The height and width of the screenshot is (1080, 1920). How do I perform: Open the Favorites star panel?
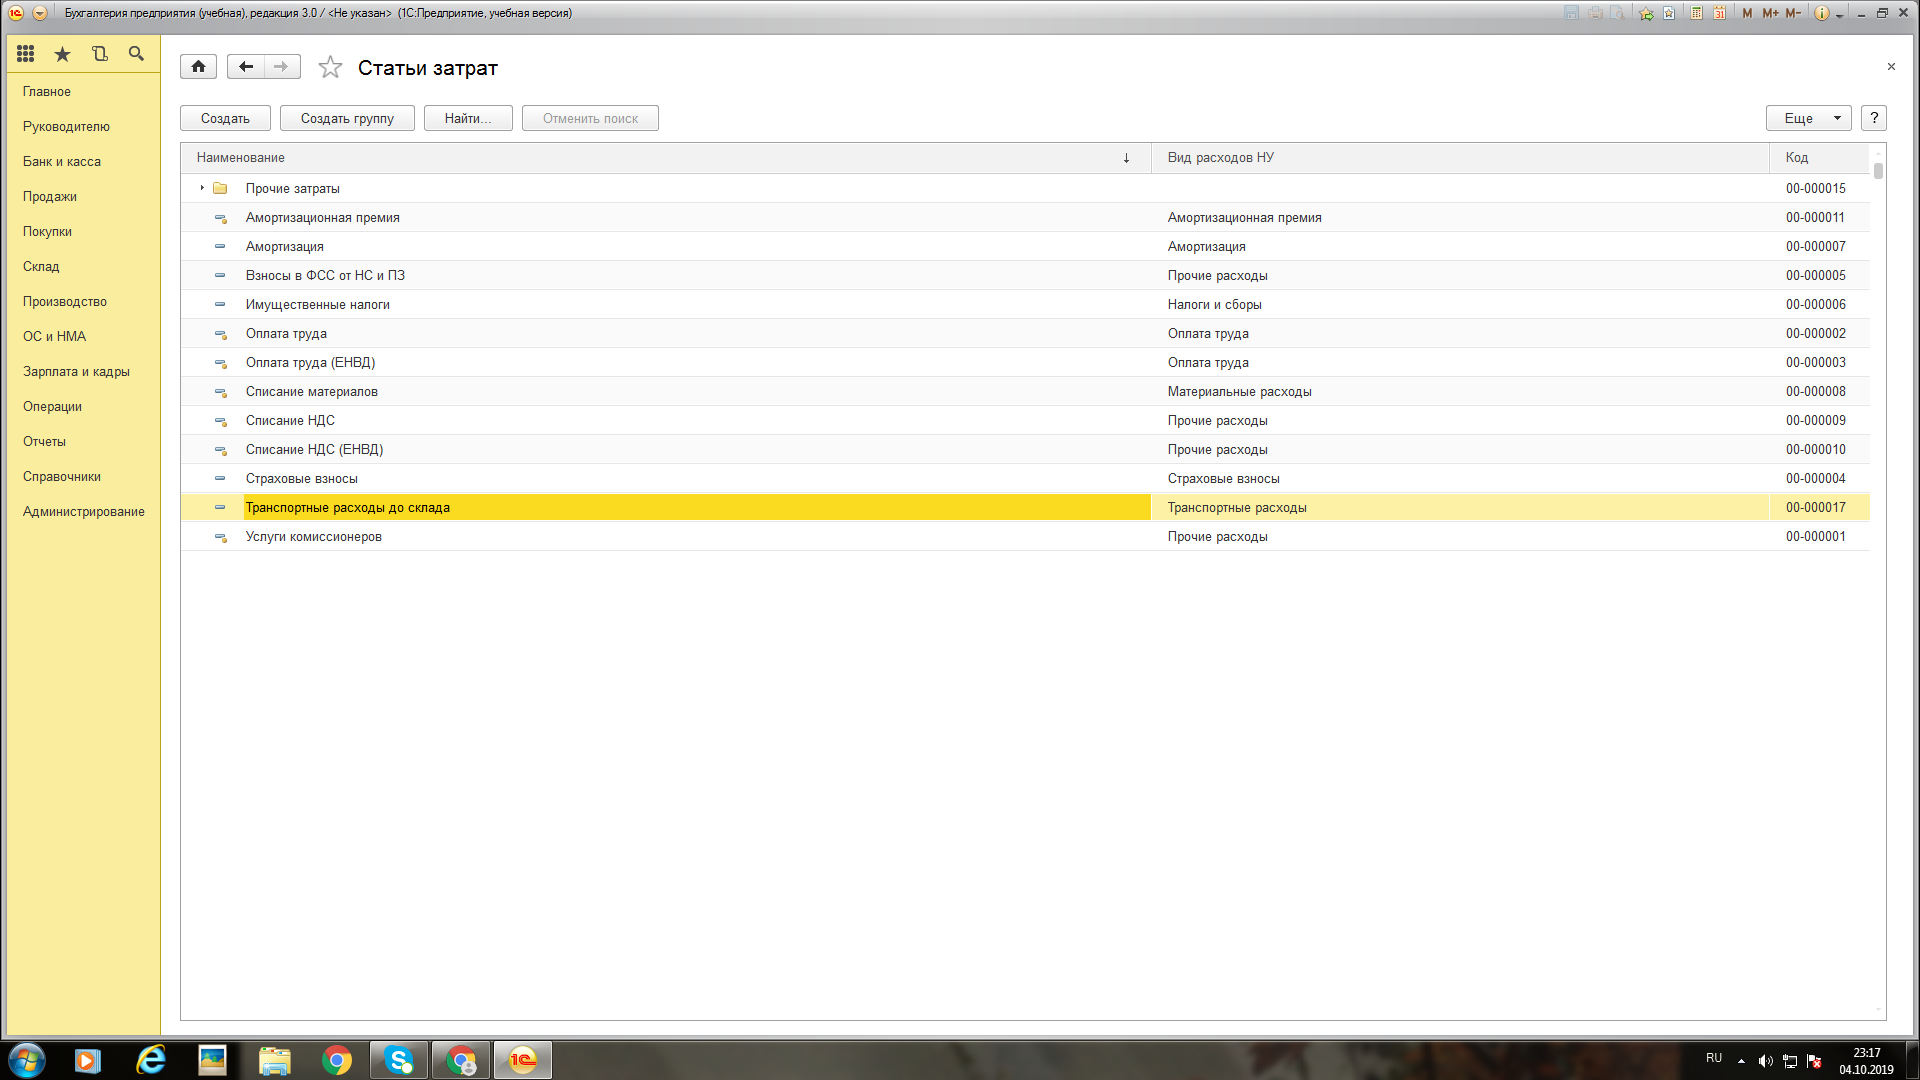point(62,54)
